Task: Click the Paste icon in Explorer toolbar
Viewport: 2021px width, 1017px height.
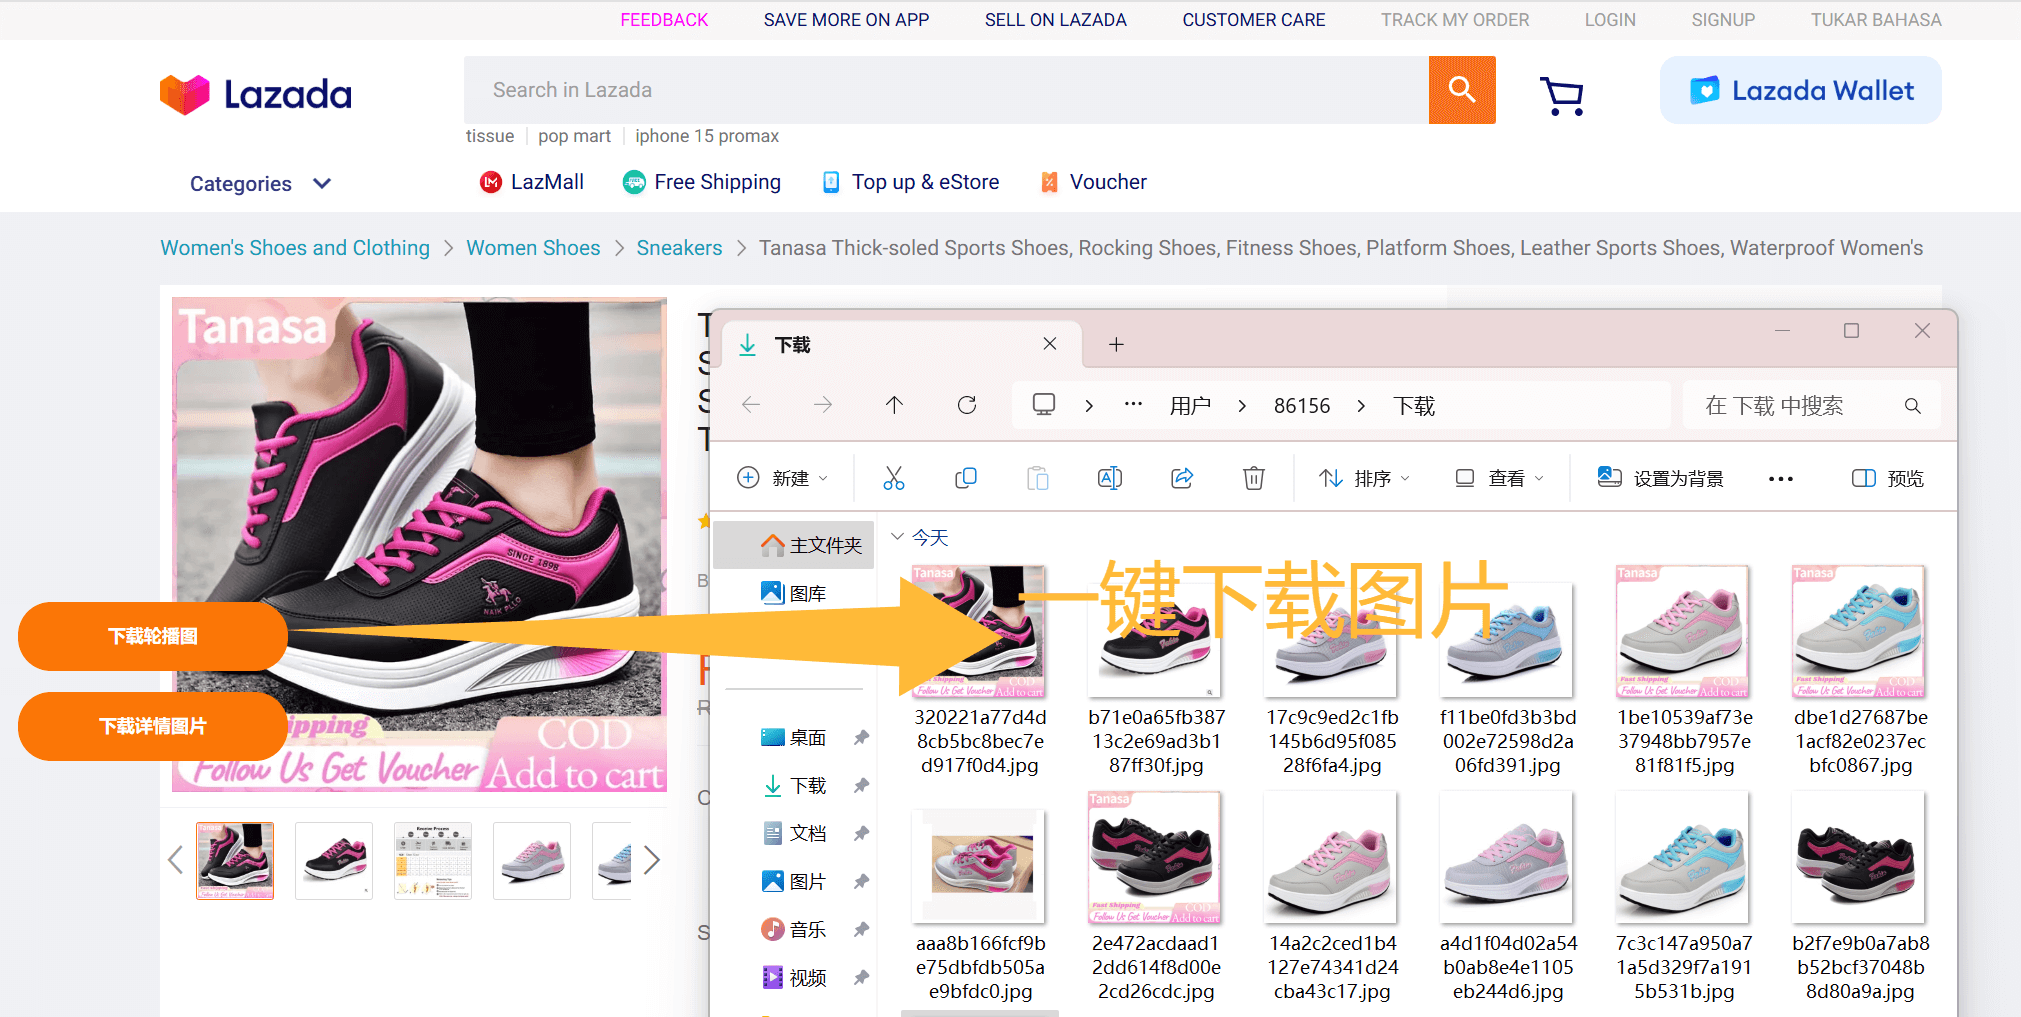Action: 1038,478
